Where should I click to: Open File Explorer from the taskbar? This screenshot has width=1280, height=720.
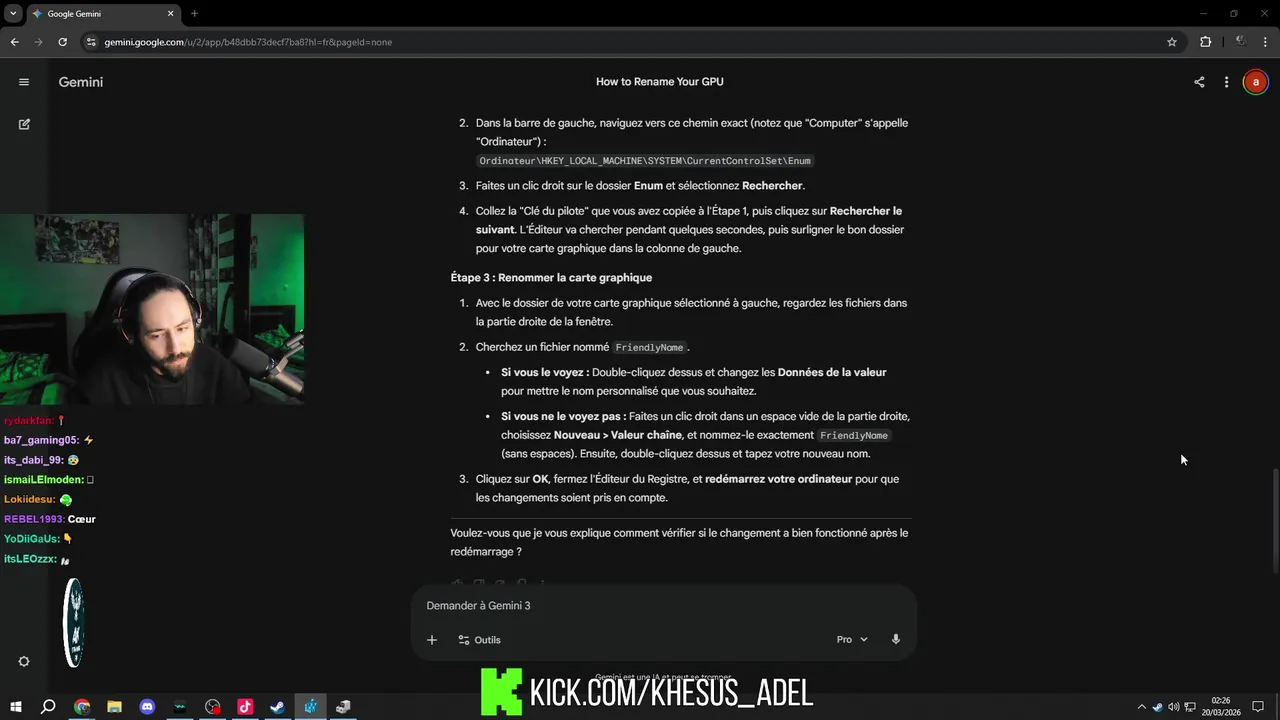[x=114, y=707]
